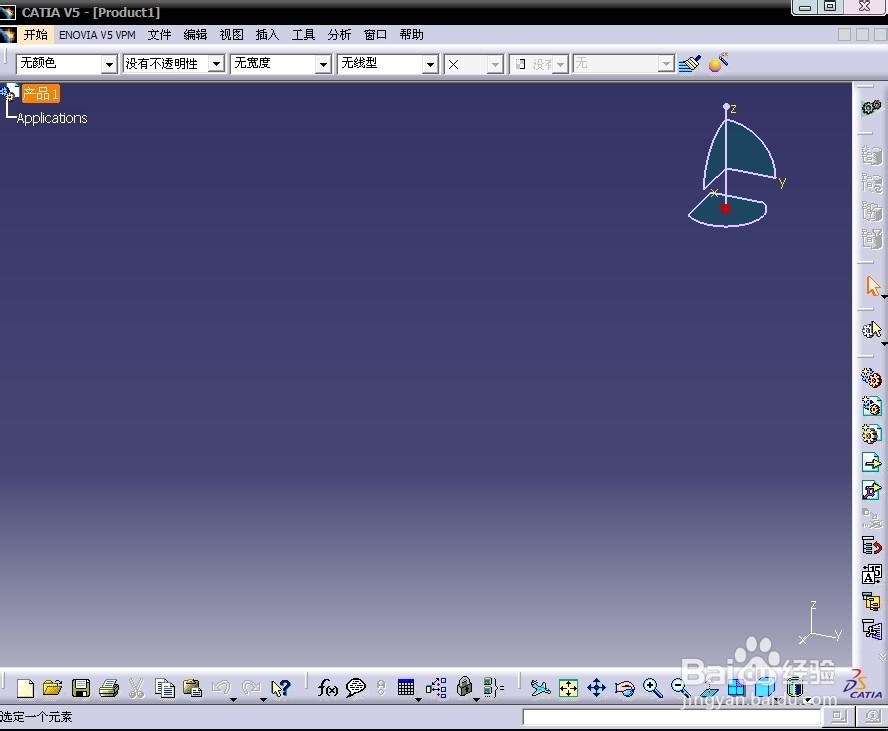Click the New Part icon

click(872, 434)
